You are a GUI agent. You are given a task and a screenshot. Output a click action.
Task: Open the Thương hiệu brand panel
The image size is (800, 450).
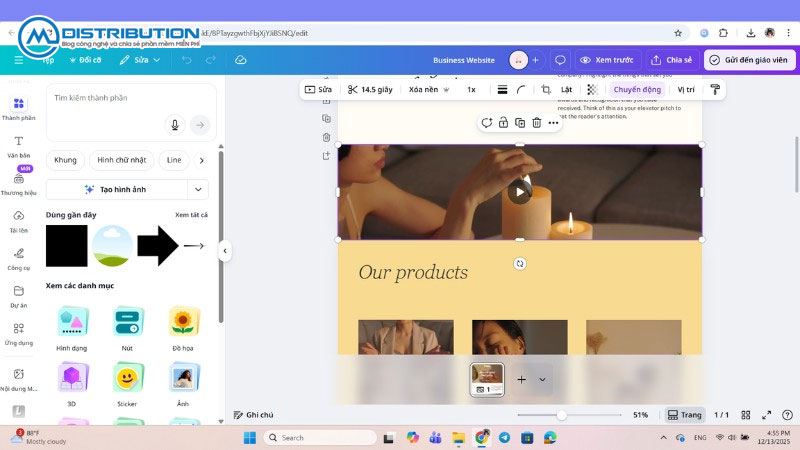click(x=19, y=184)
